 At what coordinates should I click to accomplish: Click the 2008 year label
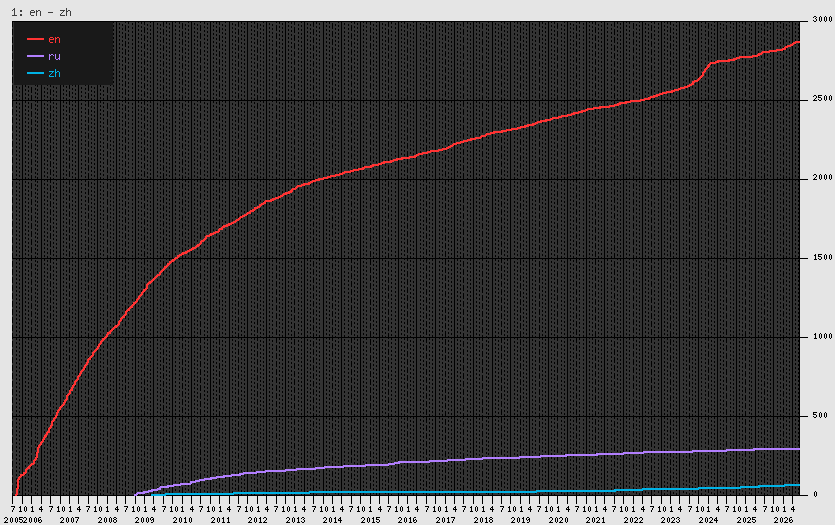click(108, 520)
